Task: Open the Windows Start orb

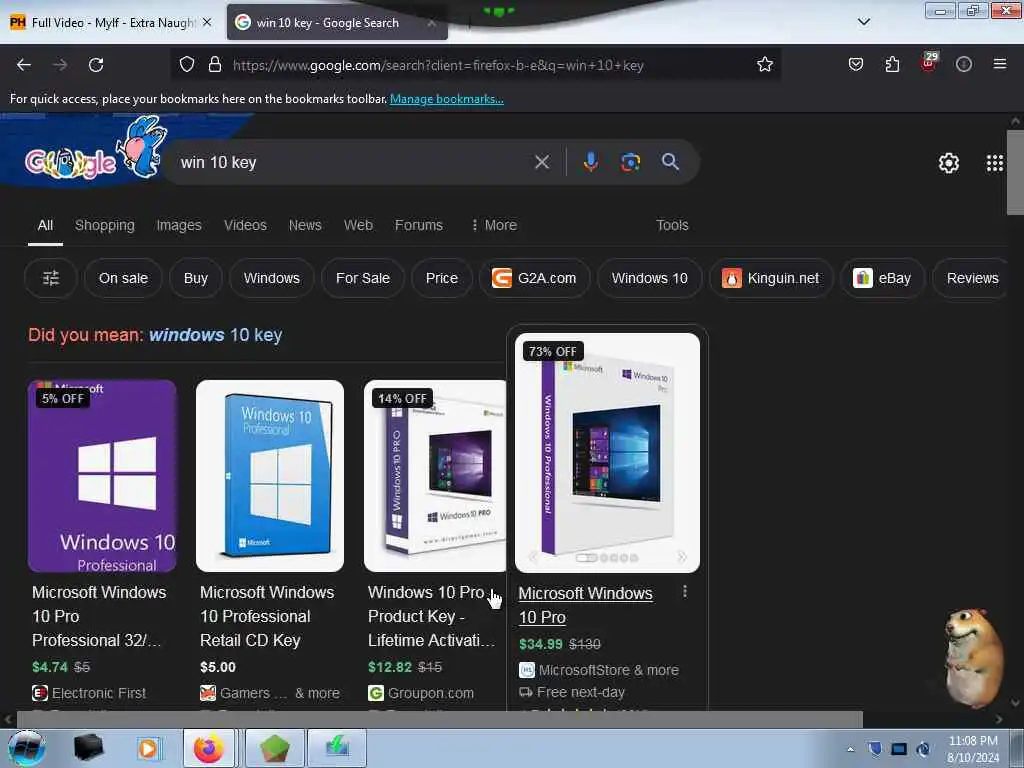Action: 27,748
